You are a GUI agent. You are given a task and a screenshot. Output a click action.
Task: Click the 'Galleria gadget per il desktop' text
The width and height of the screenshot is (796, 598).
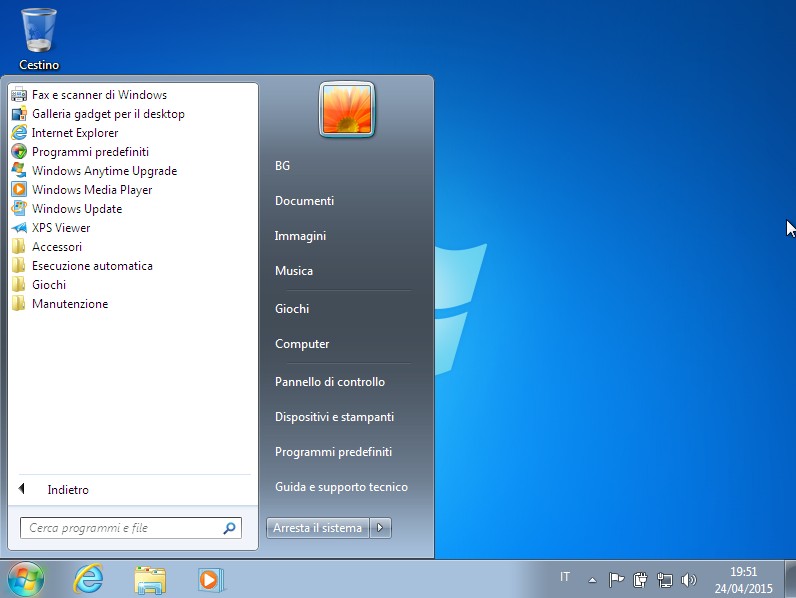coord(108,114)
